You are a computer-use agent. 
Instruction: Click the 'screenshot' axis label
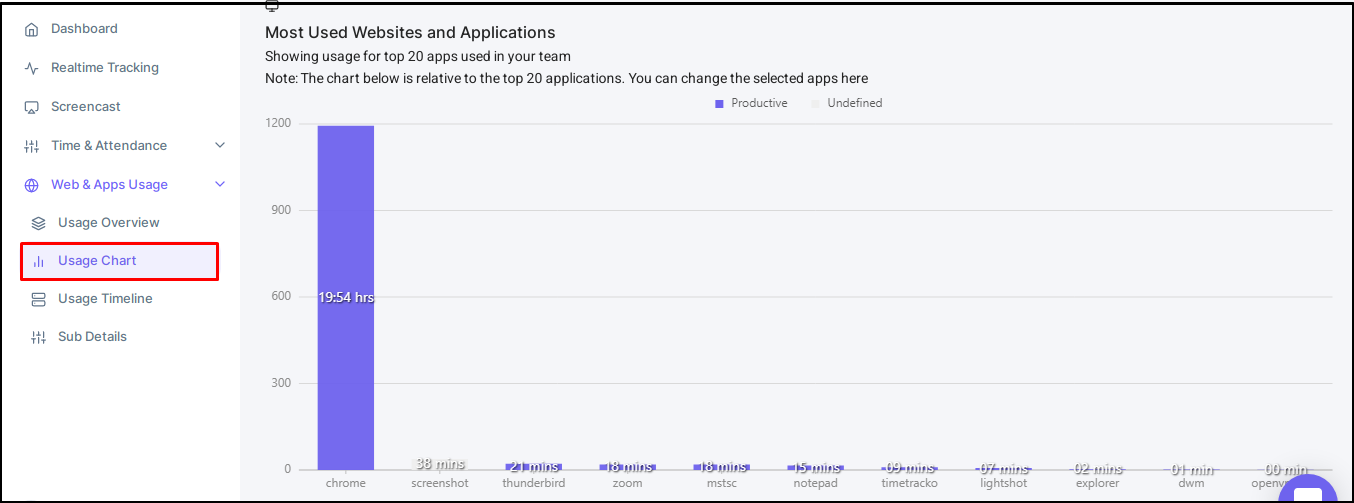(x=440, y=483)
